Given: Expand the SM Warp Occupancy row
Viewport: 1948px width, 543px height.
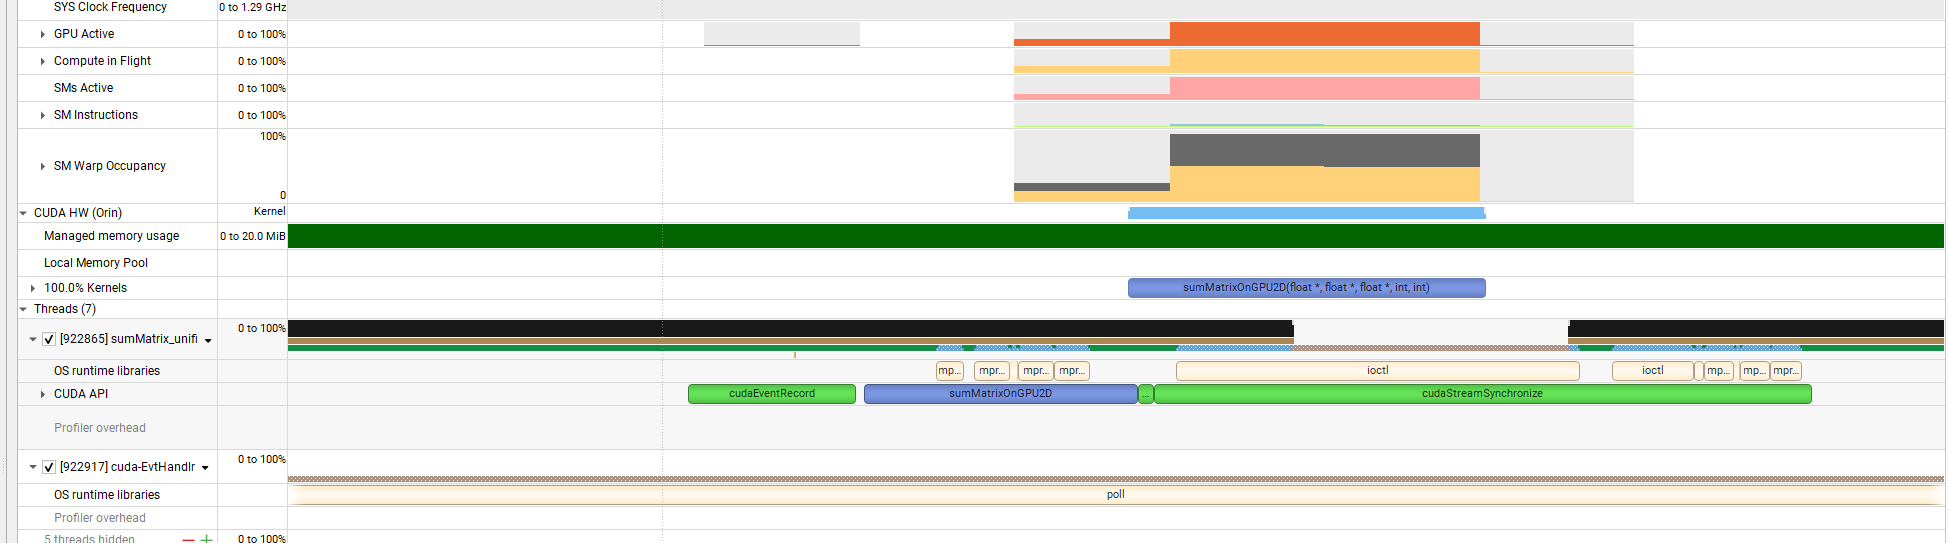Looking at the screenshot, I should click(x=42, y=166).
